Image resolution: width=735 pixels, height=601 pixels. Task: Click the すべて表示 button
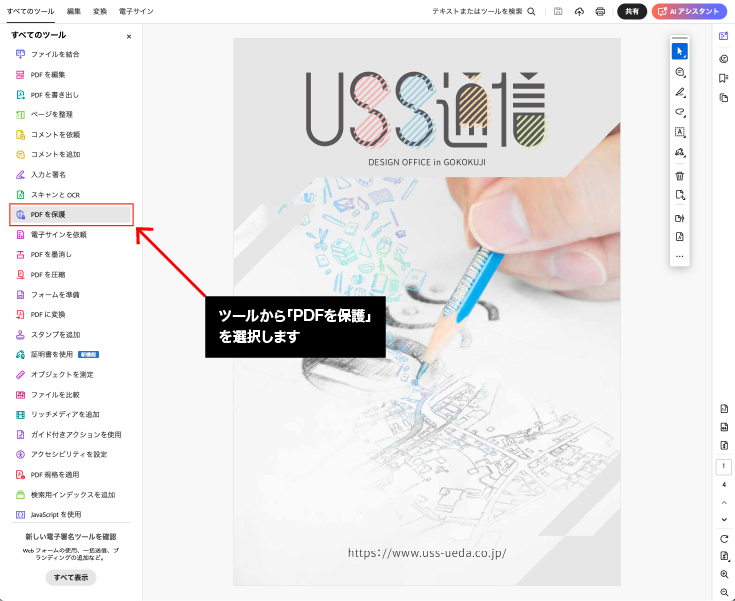[x=71, y=578]
